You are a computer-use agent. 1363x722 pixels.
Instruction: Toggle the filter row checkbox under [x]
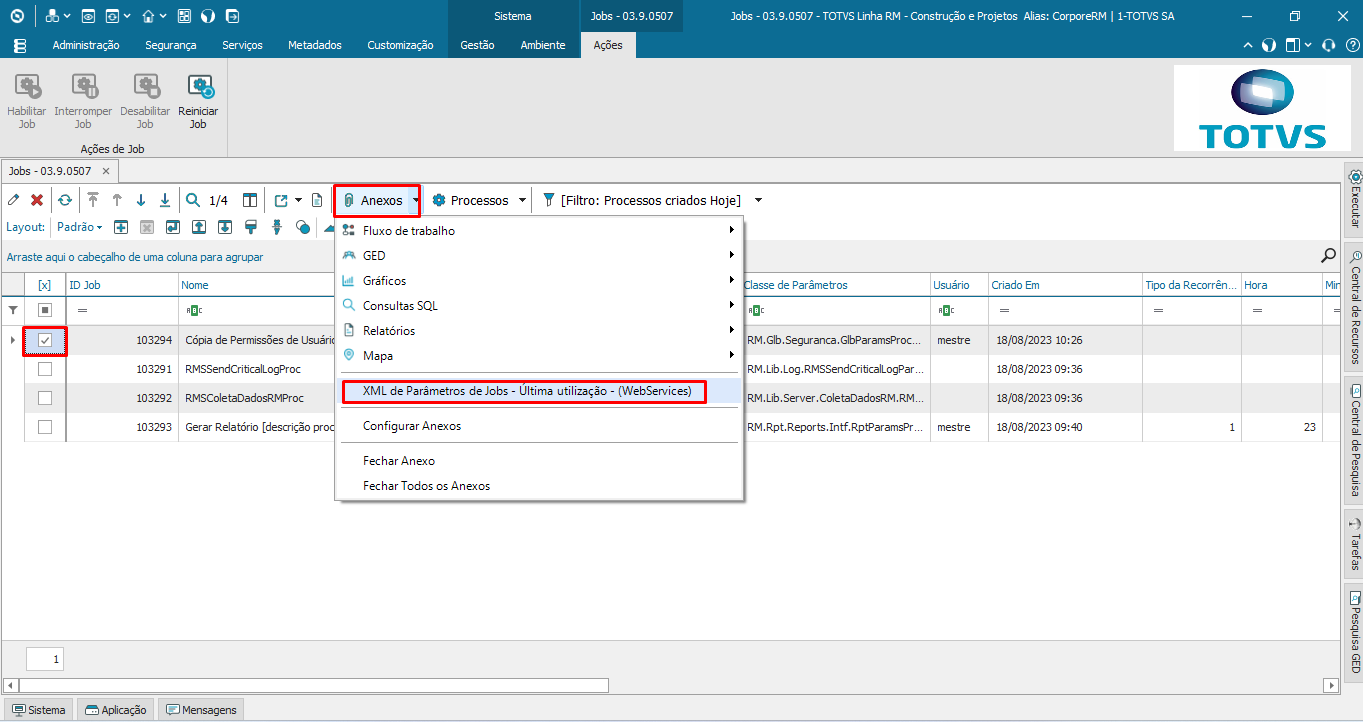[x=45, y=310]
